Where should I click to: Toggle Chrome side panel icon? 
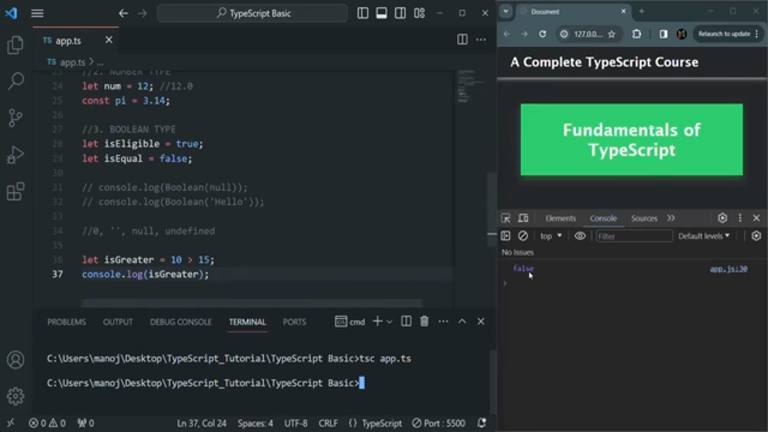point(663,34)
